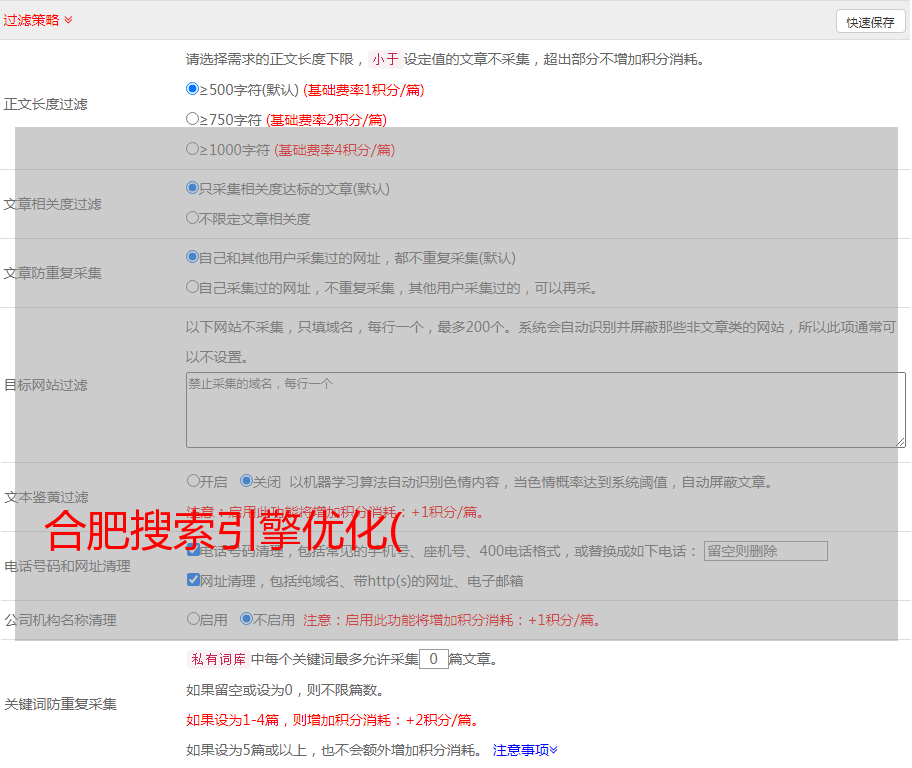Select 启用 for 公司机构名称清理
Viewport: 912px width, 768px height.
pyautogui.click(x=193, y=619)
